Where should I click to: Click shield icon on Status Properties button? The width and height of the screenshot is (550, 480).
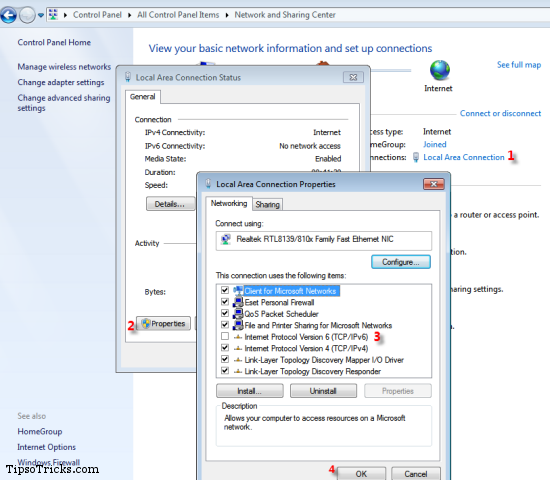(146, 323)
